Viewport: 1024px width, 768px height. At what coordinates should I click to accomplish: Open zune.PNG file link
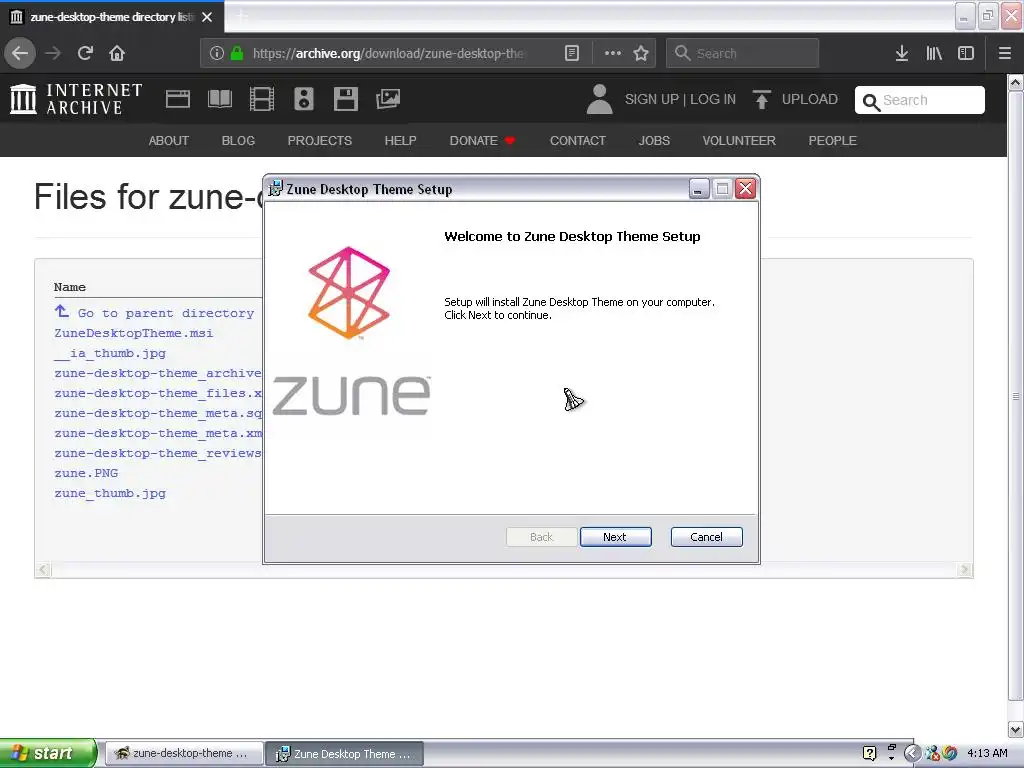pyautogui.click(x=86, y=473)
